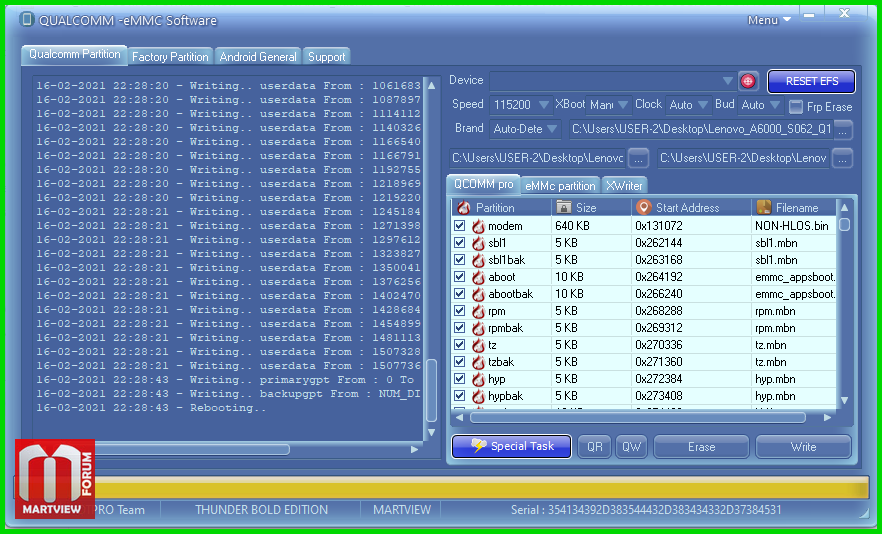Uncheck the abootbak partition checkbox
The image size is (882, 534).
coord(460,294)
